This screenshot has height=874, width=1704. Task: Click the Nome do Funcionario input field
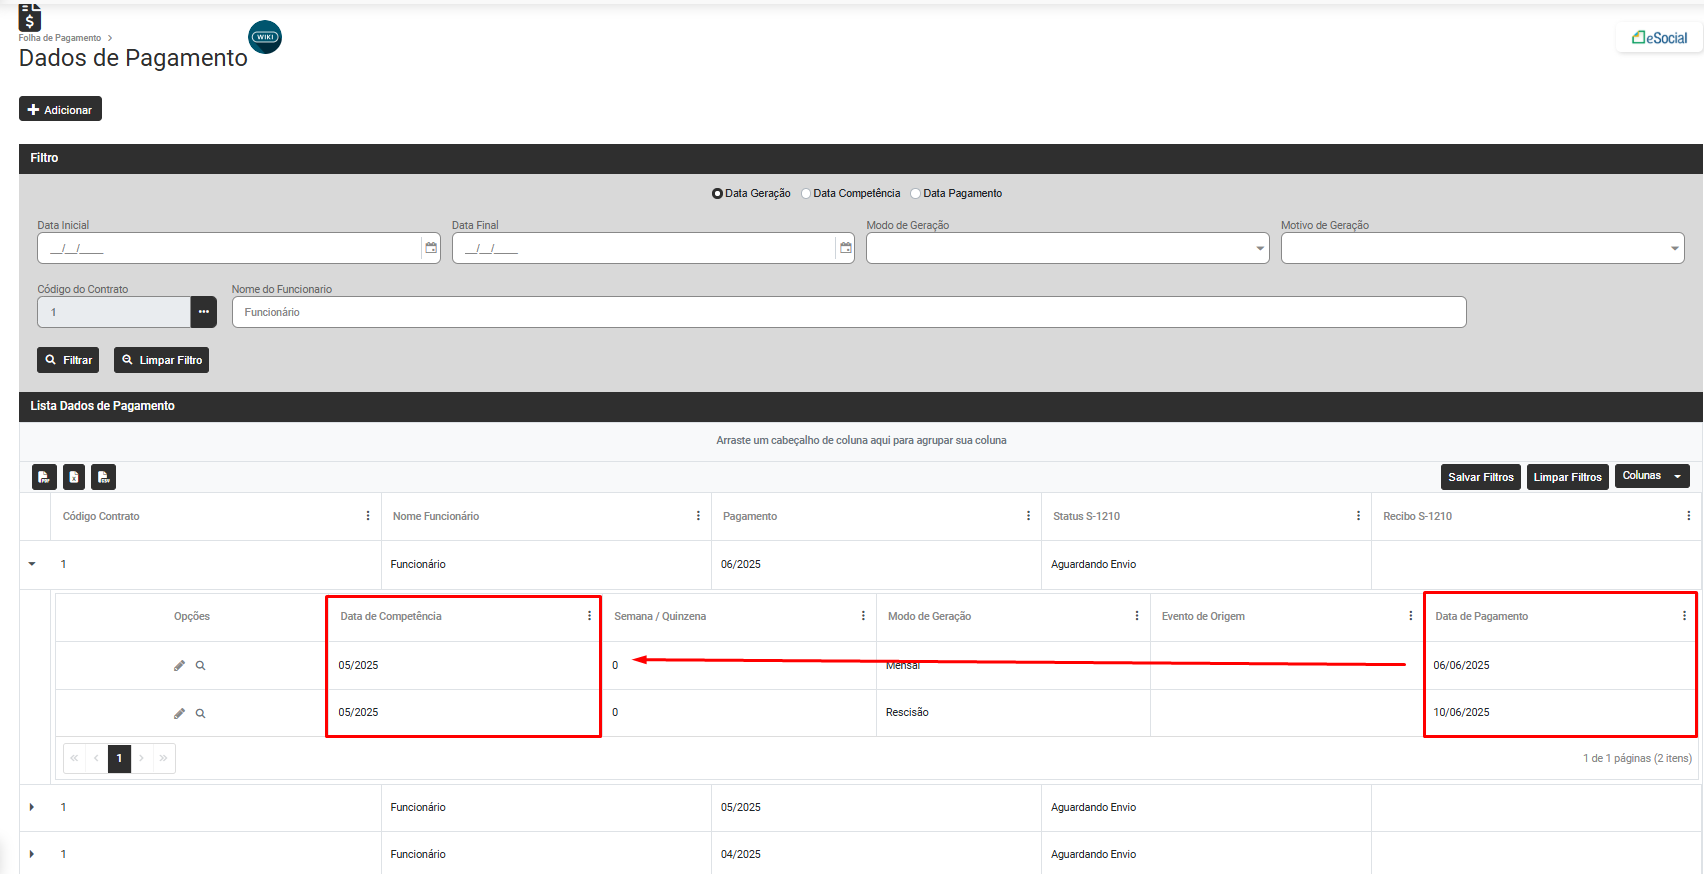click(x=848, y=312)
